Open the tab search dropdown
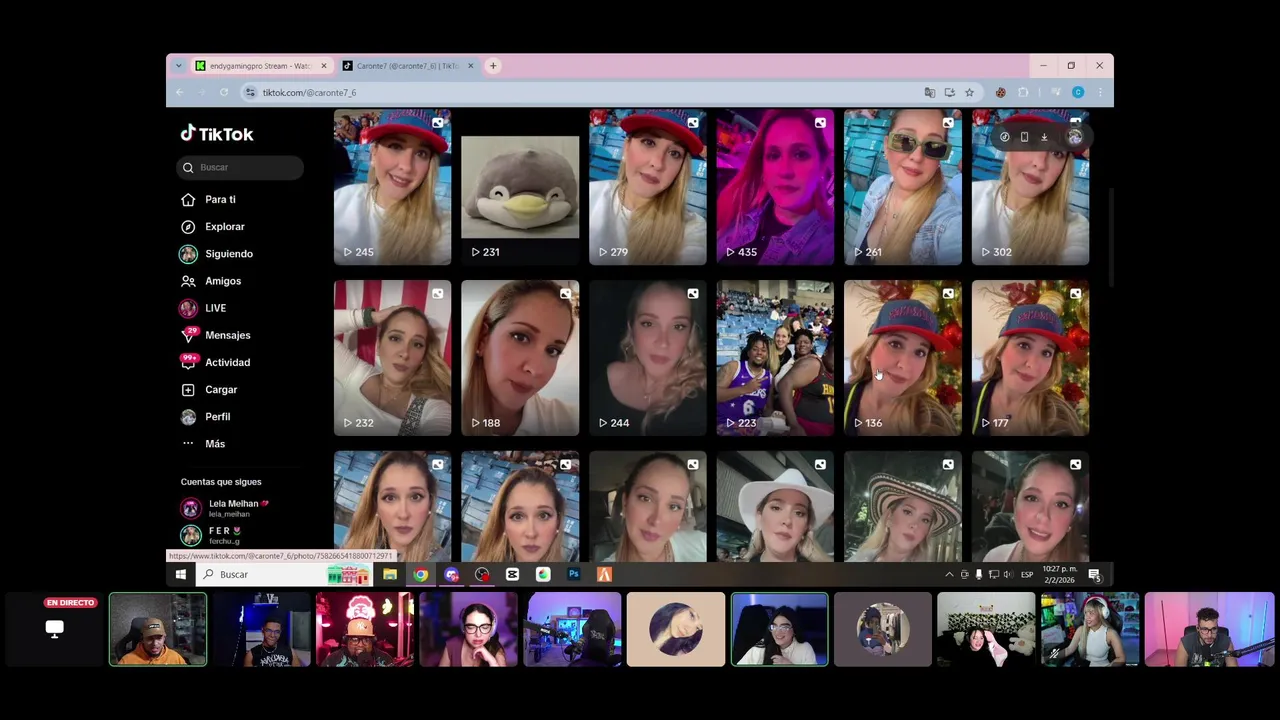This screenshot has height=720, width=1280. [179, 66]
